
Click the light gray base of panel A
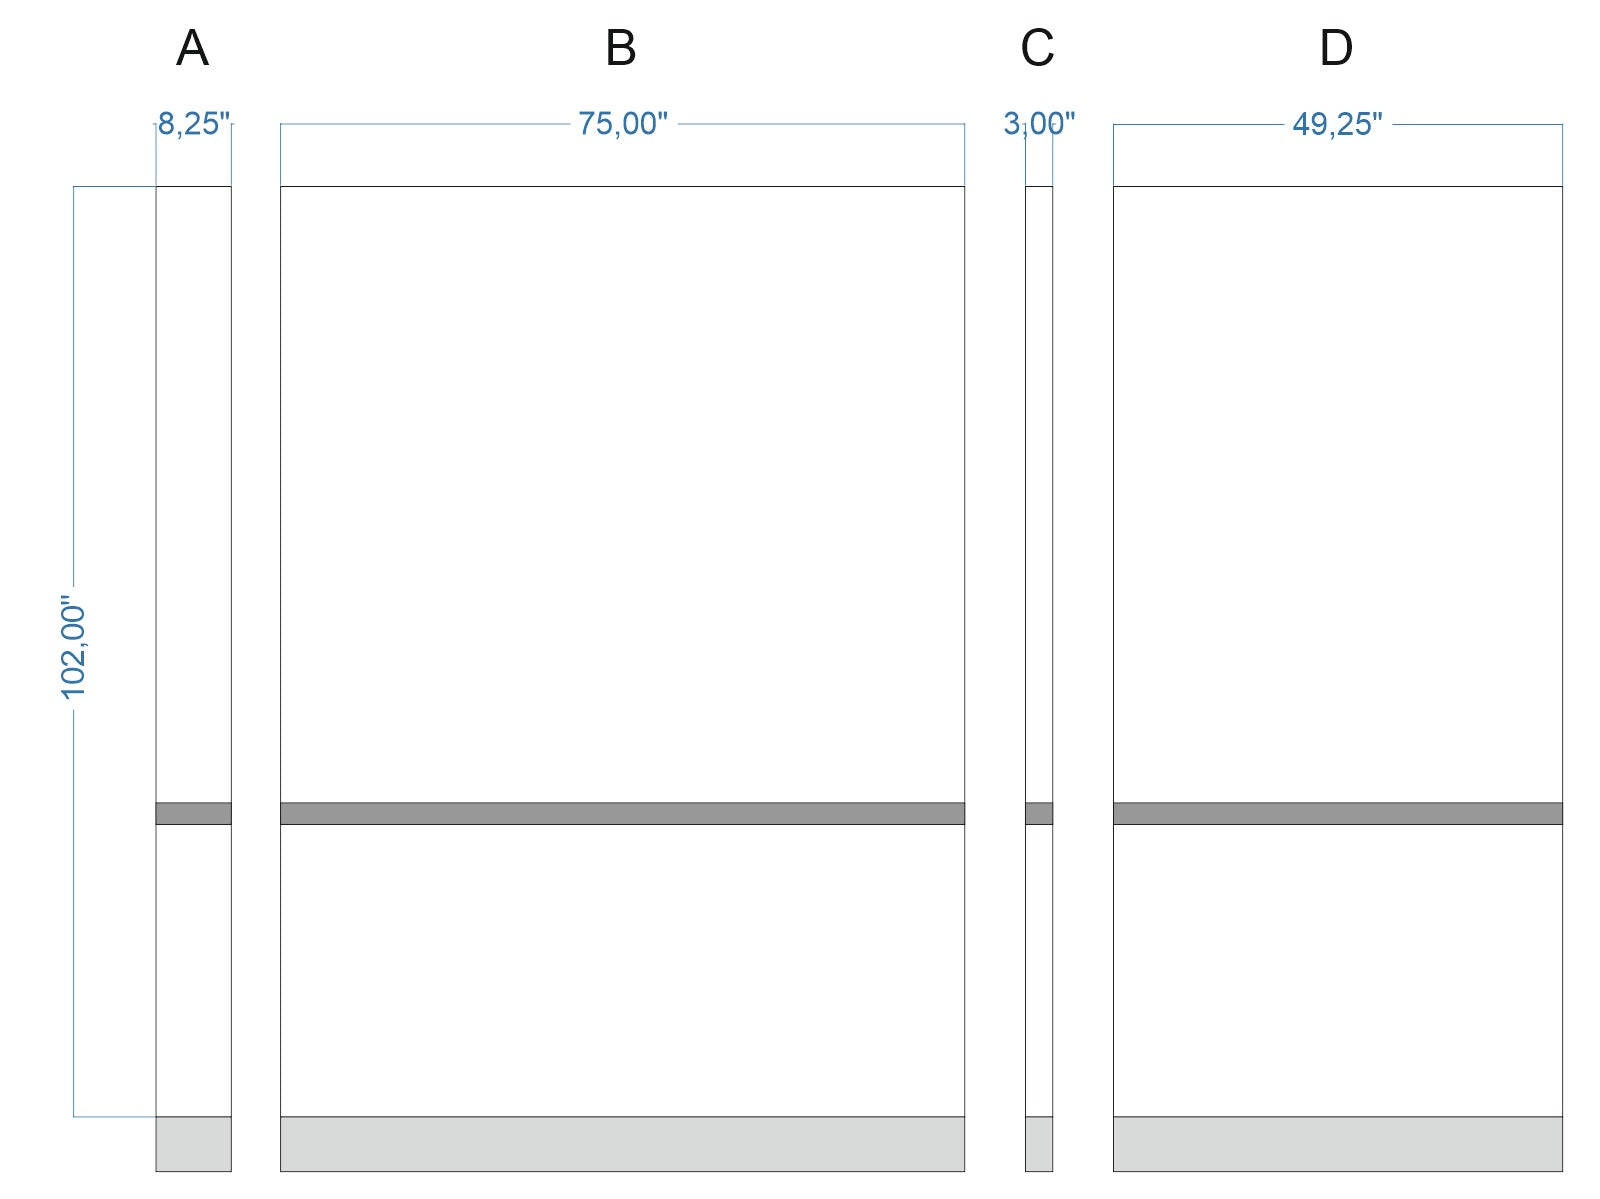[x=193, y=1143]
